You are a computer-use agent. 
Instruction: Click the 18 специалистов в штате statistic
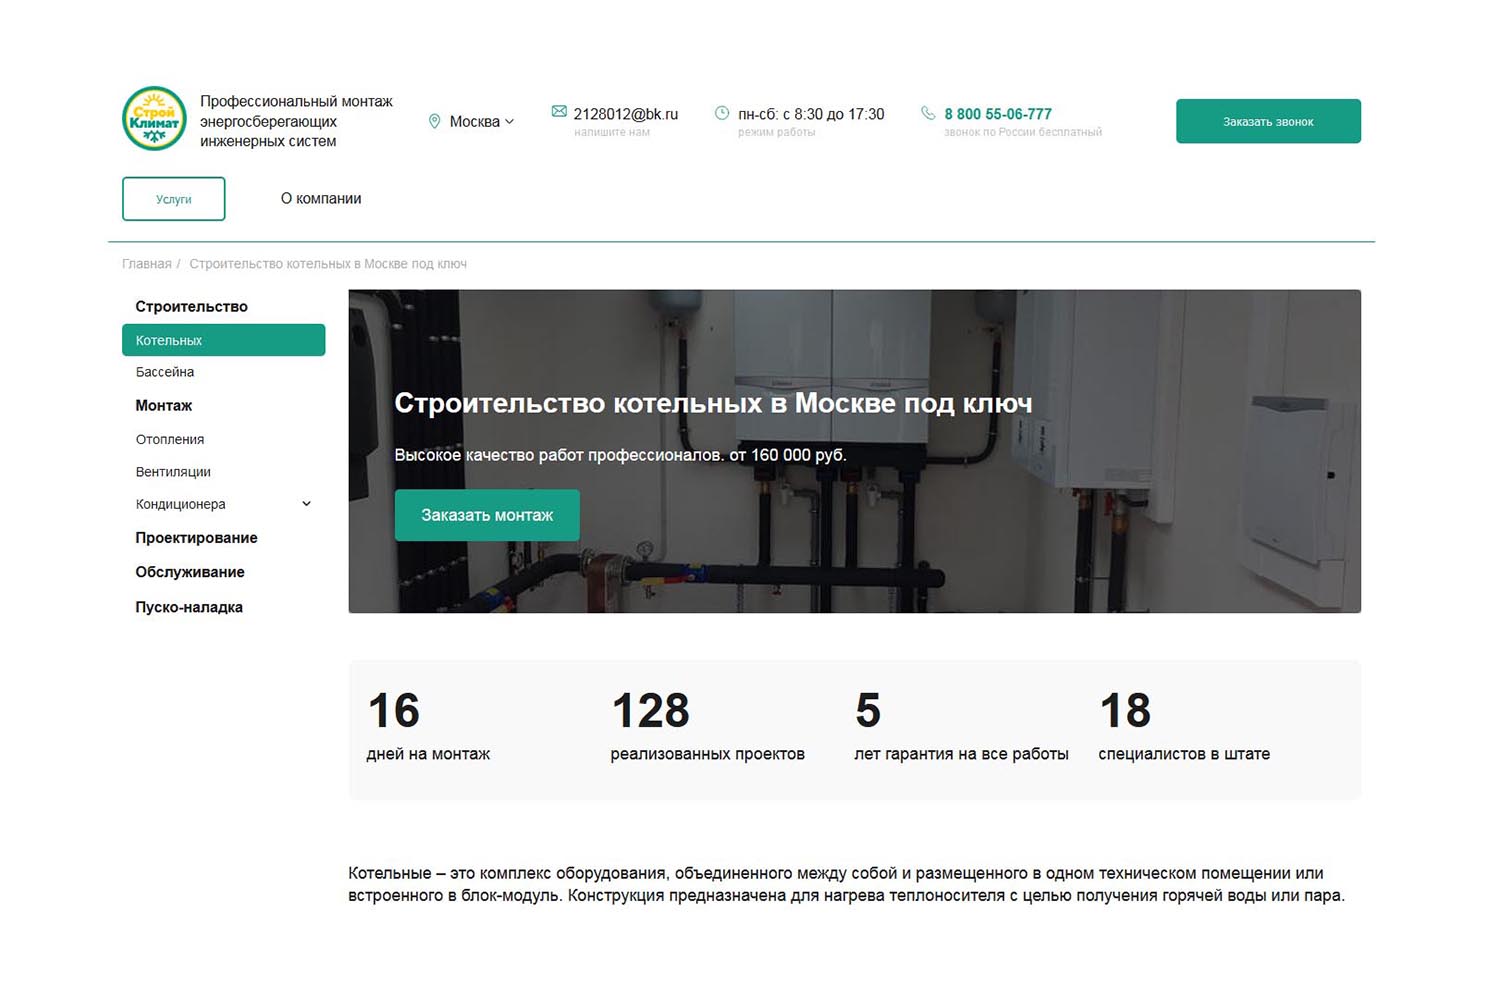click(x=1184, y=726)
